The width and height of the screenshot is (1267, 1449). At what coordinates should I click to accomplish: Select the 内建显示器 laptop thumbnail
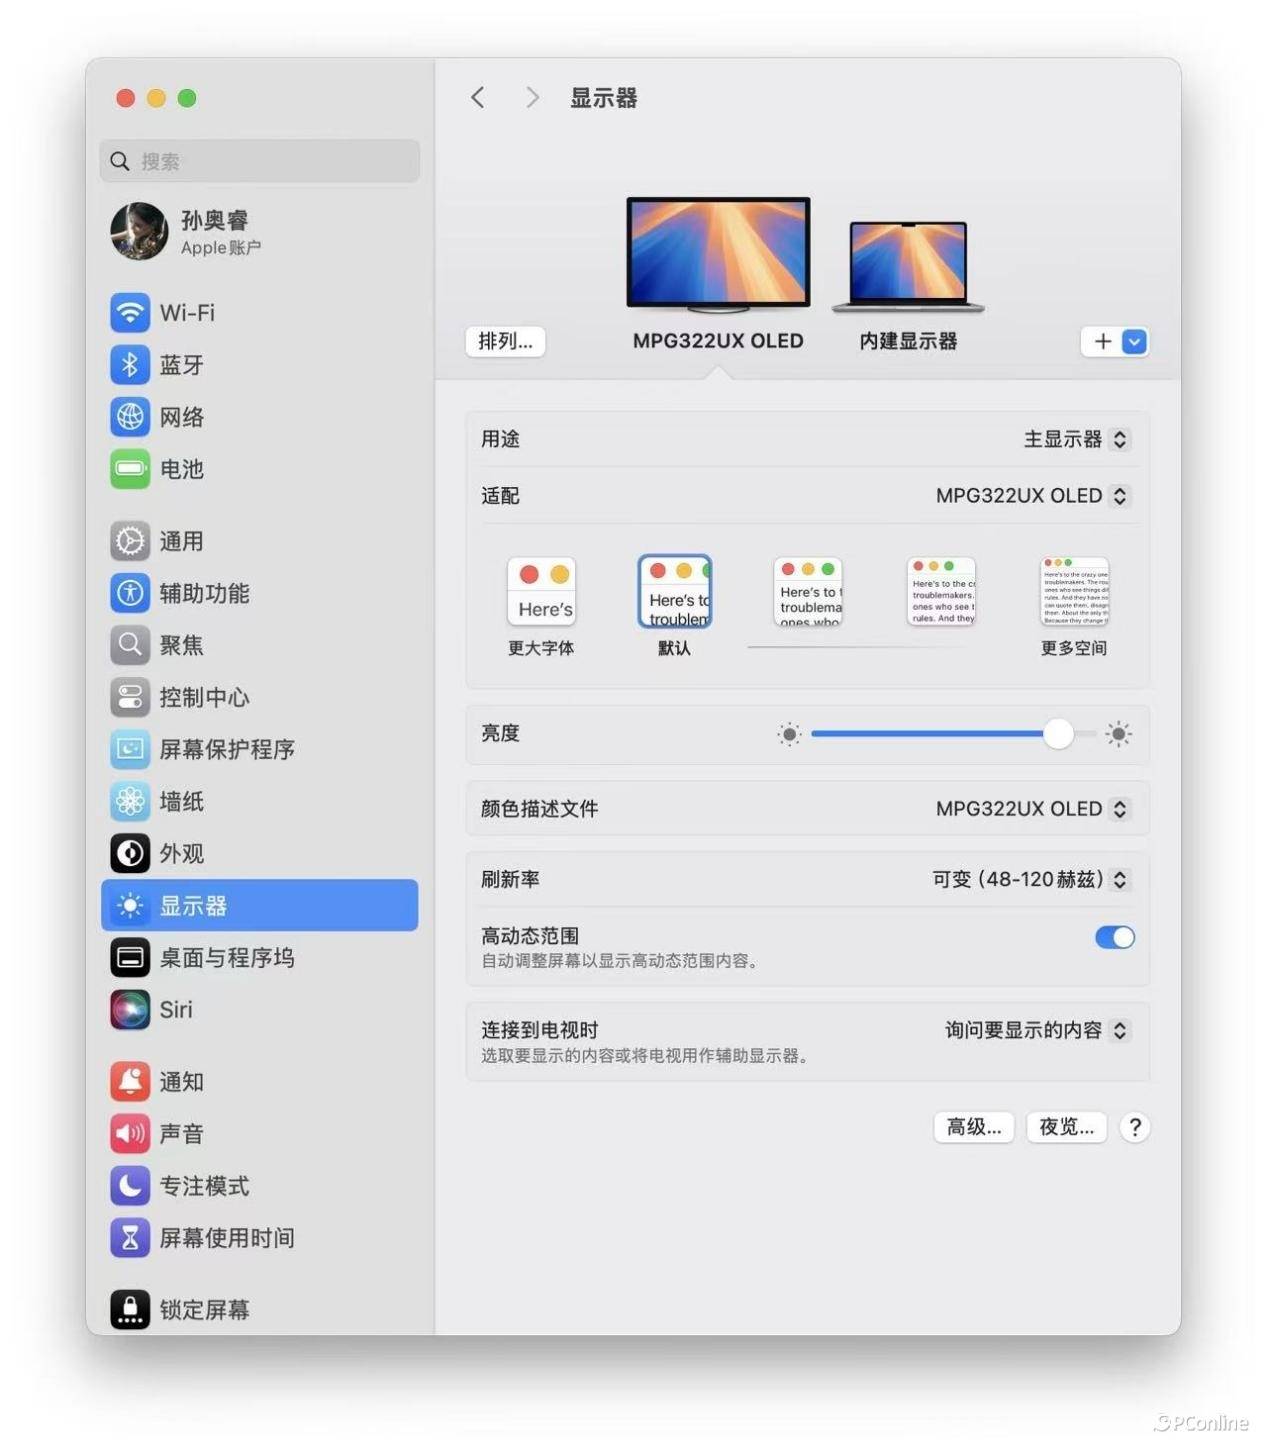coord(908,266)
